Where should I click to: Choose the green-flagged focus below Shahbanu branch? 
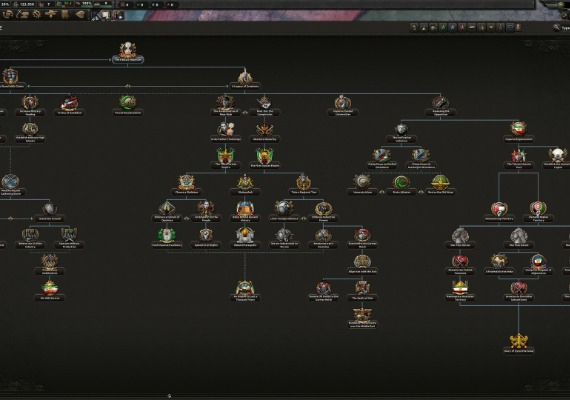tap(167, 238)
